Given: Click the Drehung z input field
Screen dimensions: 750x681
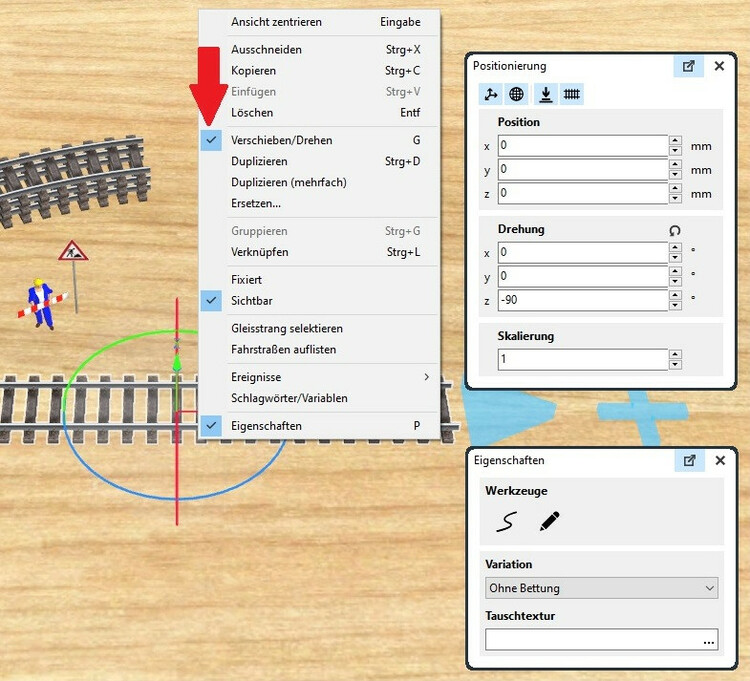Looking at the screenshot, I should [580, 300].
